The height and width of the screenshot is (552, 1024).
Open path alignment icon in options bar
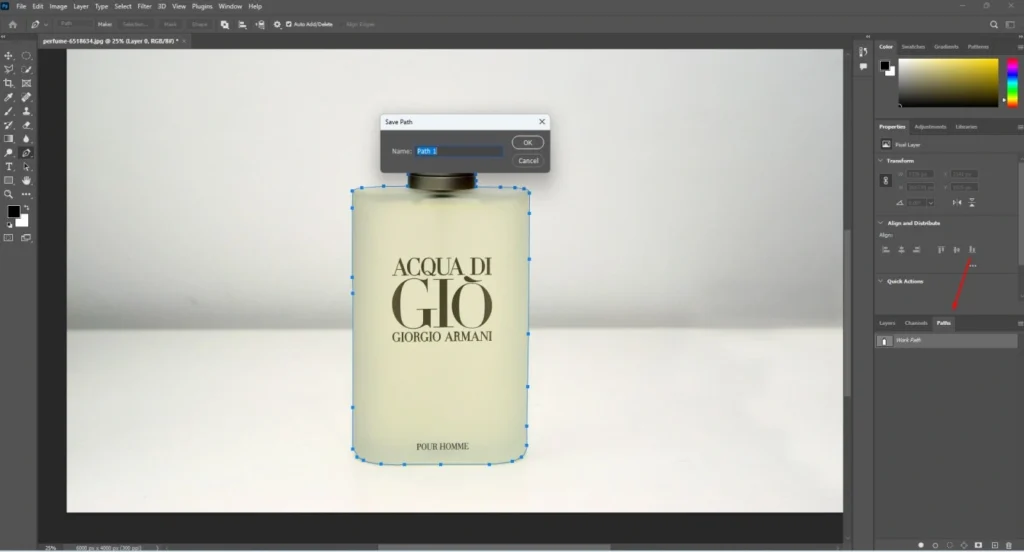click(242, 24)
